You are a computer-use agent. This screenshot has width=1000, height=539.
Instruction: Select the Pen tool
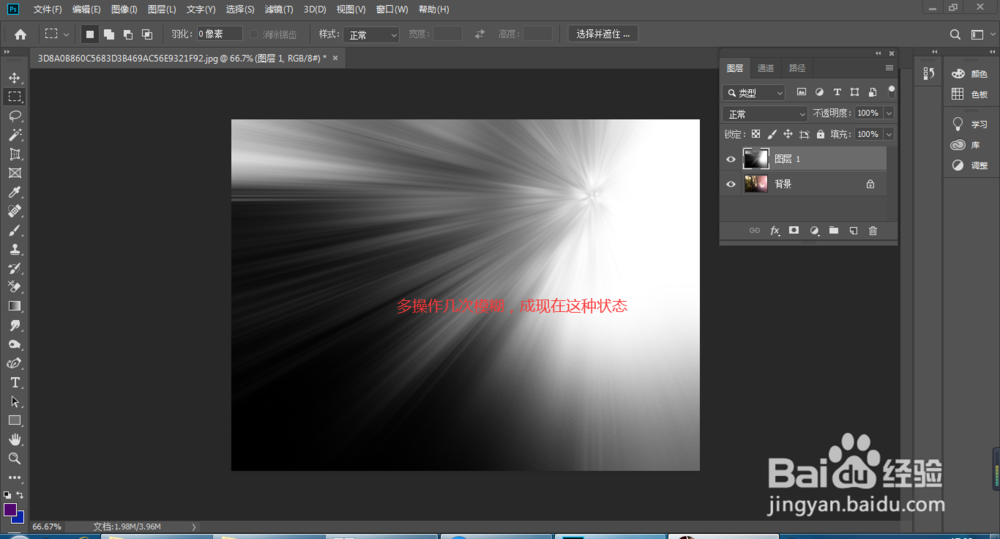15,364
